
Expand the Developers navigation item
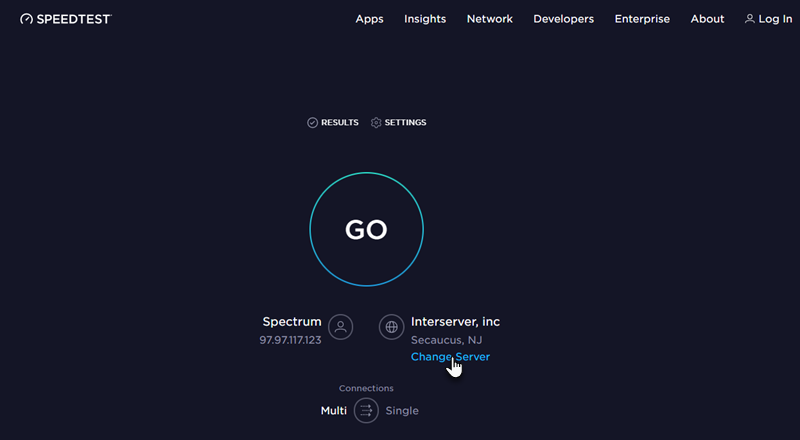[563, 19]
